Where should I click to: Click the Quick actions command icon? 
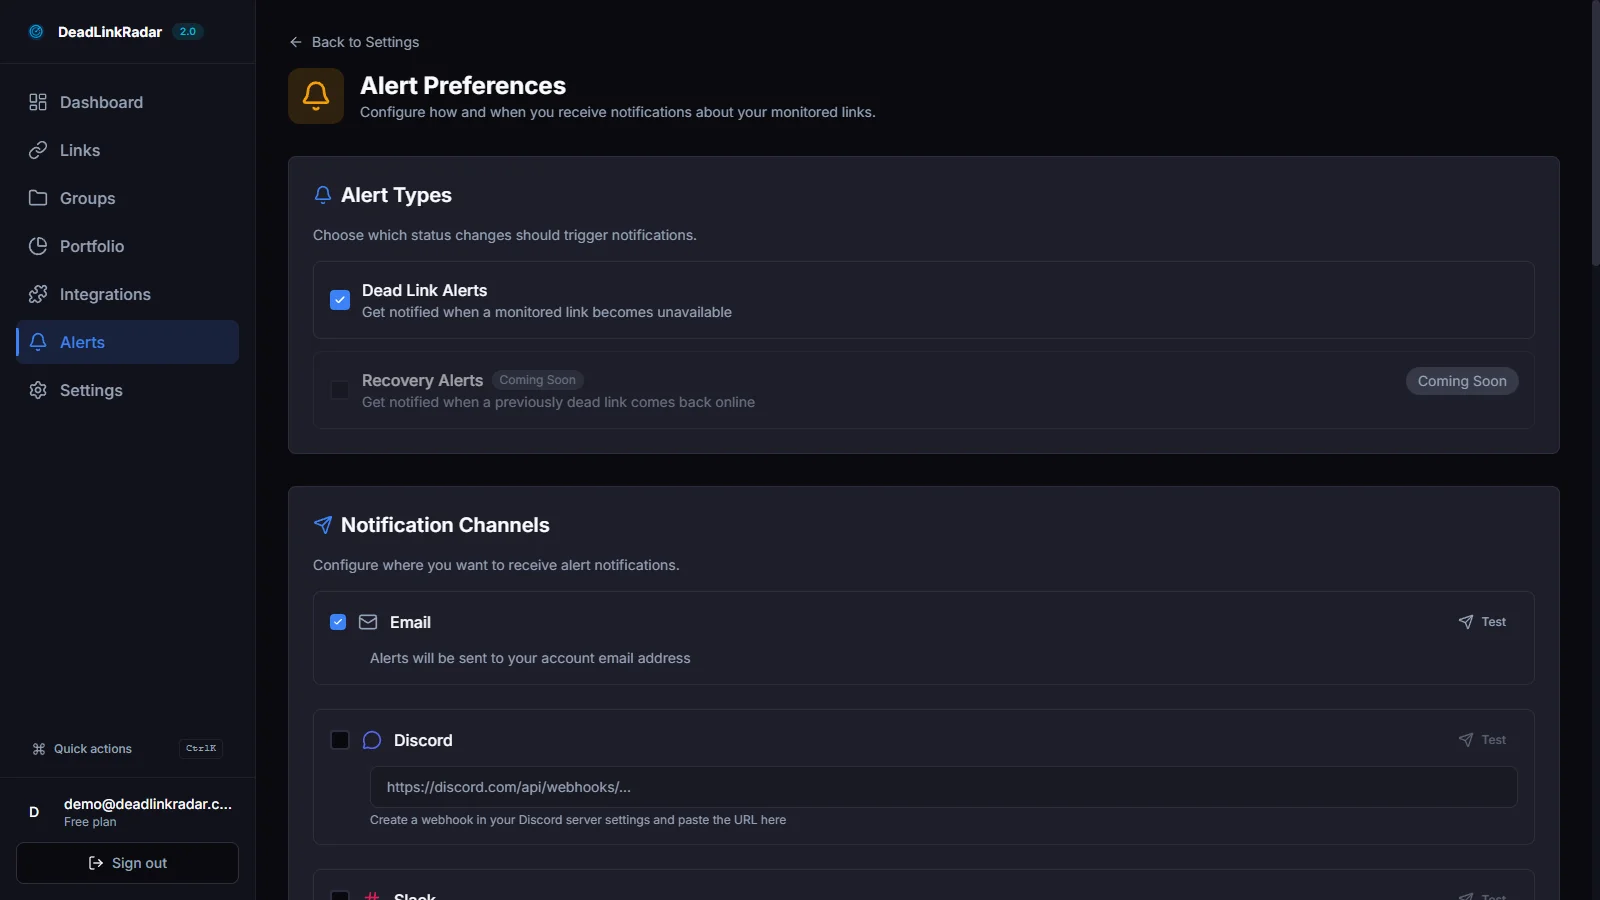point(39,749)
